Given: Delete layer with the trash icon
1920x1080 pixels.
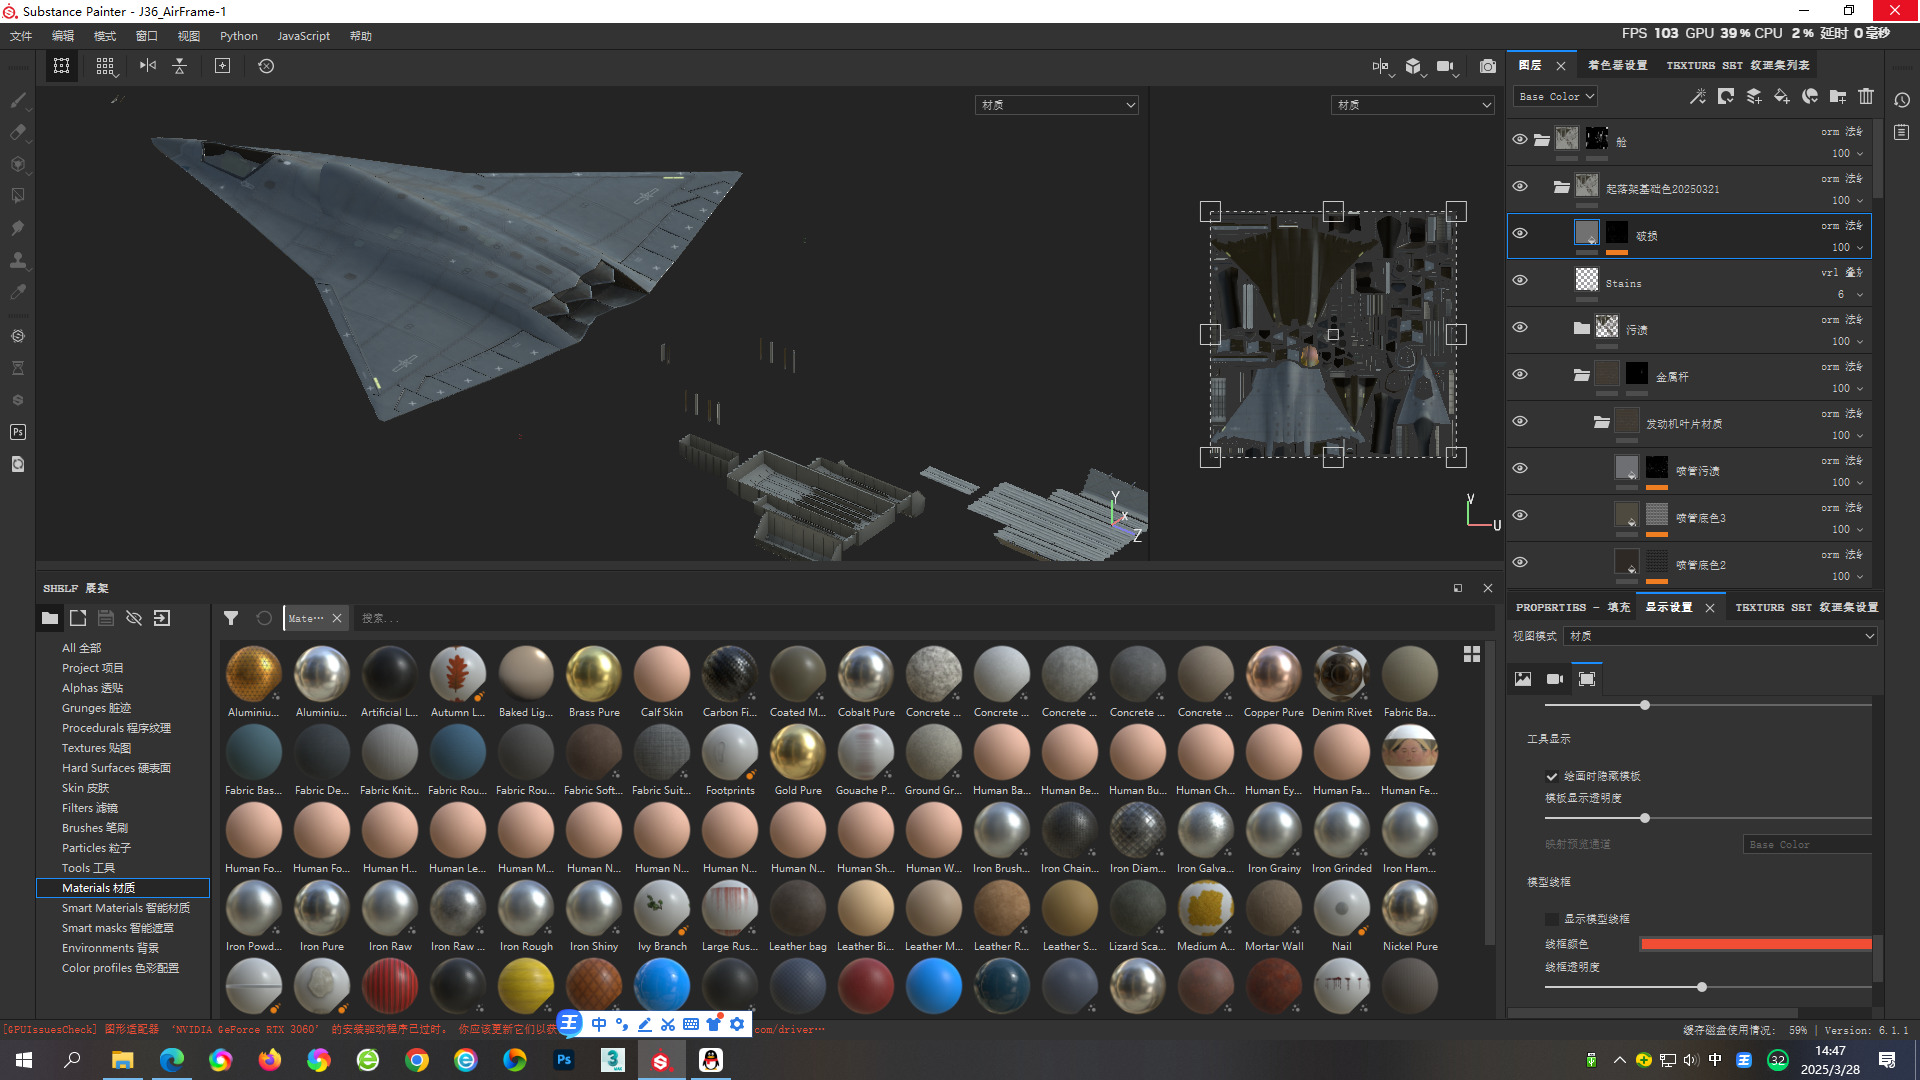Looking at the screenshot, I should tap(1866, 96).
